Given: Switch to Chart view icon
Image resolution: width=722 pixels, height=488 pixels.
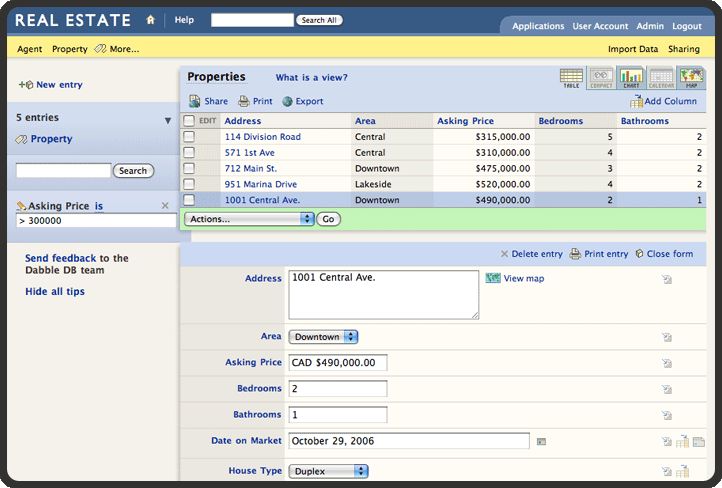Looking at the screenshot, I should click(630, 77).
